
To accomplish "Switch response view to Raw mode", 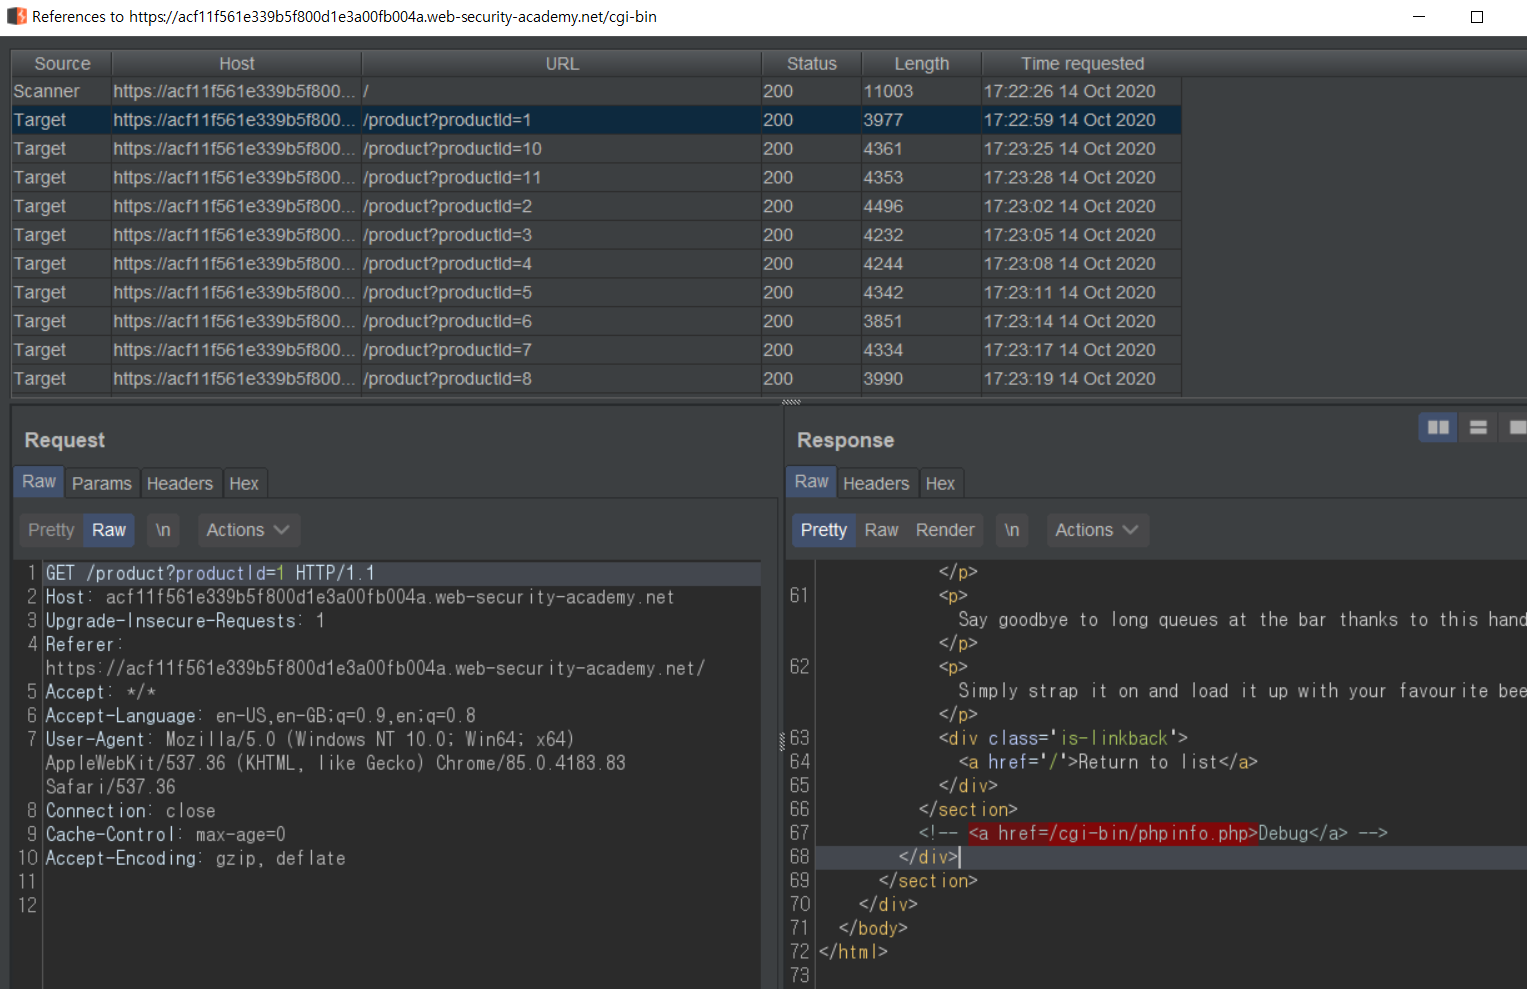I will 881,530.
